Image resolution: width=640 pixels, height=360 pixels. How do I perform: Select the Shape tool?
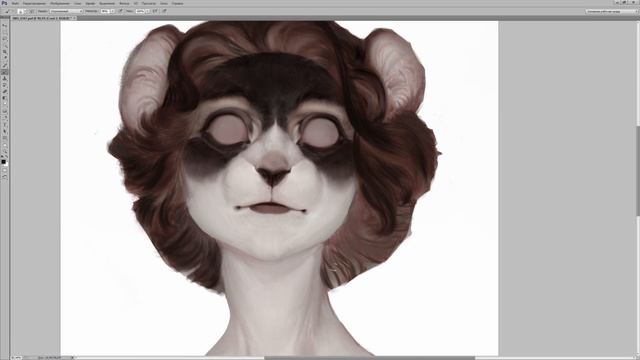pyautogui.click(x=5, y=138)
